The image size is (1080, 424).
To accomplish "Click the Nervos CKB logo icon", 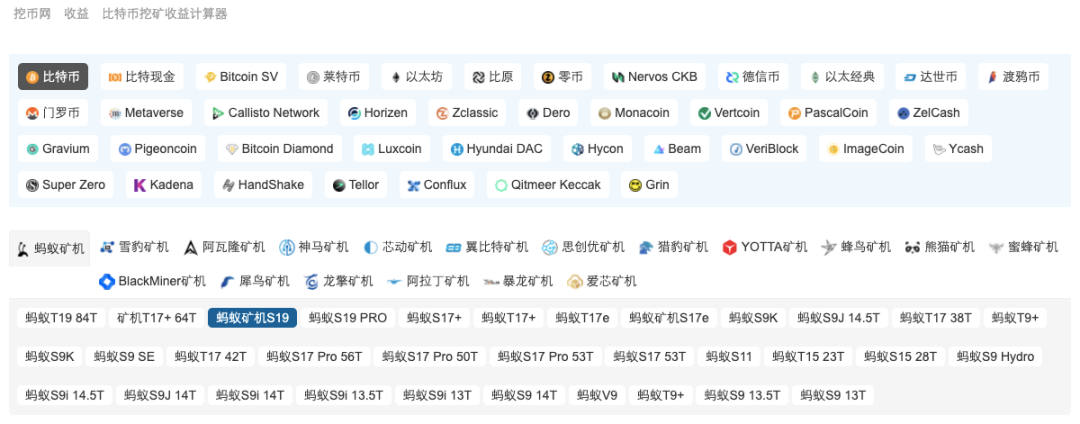I will [x=619, y=77].
